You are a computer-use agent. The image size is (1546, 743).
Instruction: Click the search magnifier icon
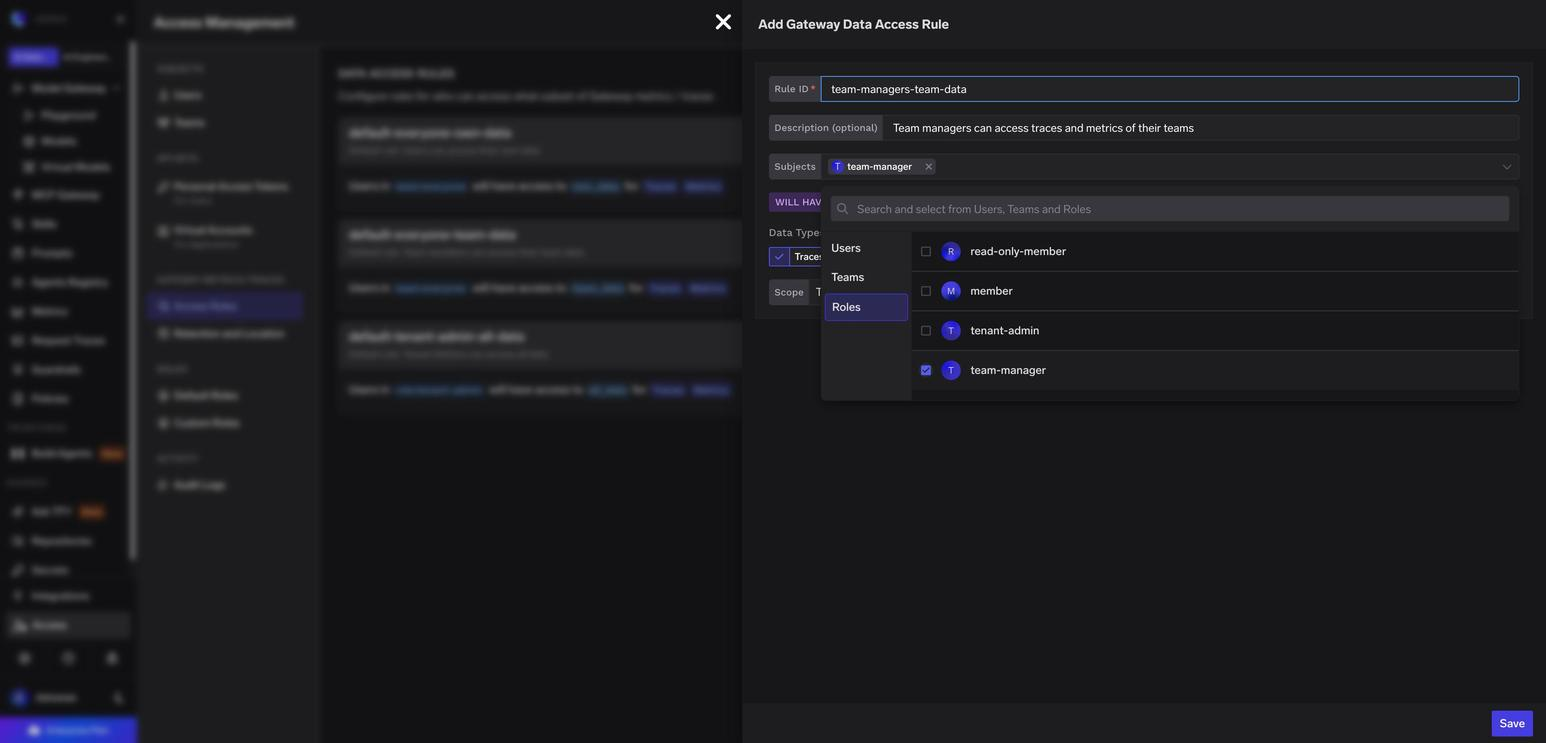(x=843, y=209)
